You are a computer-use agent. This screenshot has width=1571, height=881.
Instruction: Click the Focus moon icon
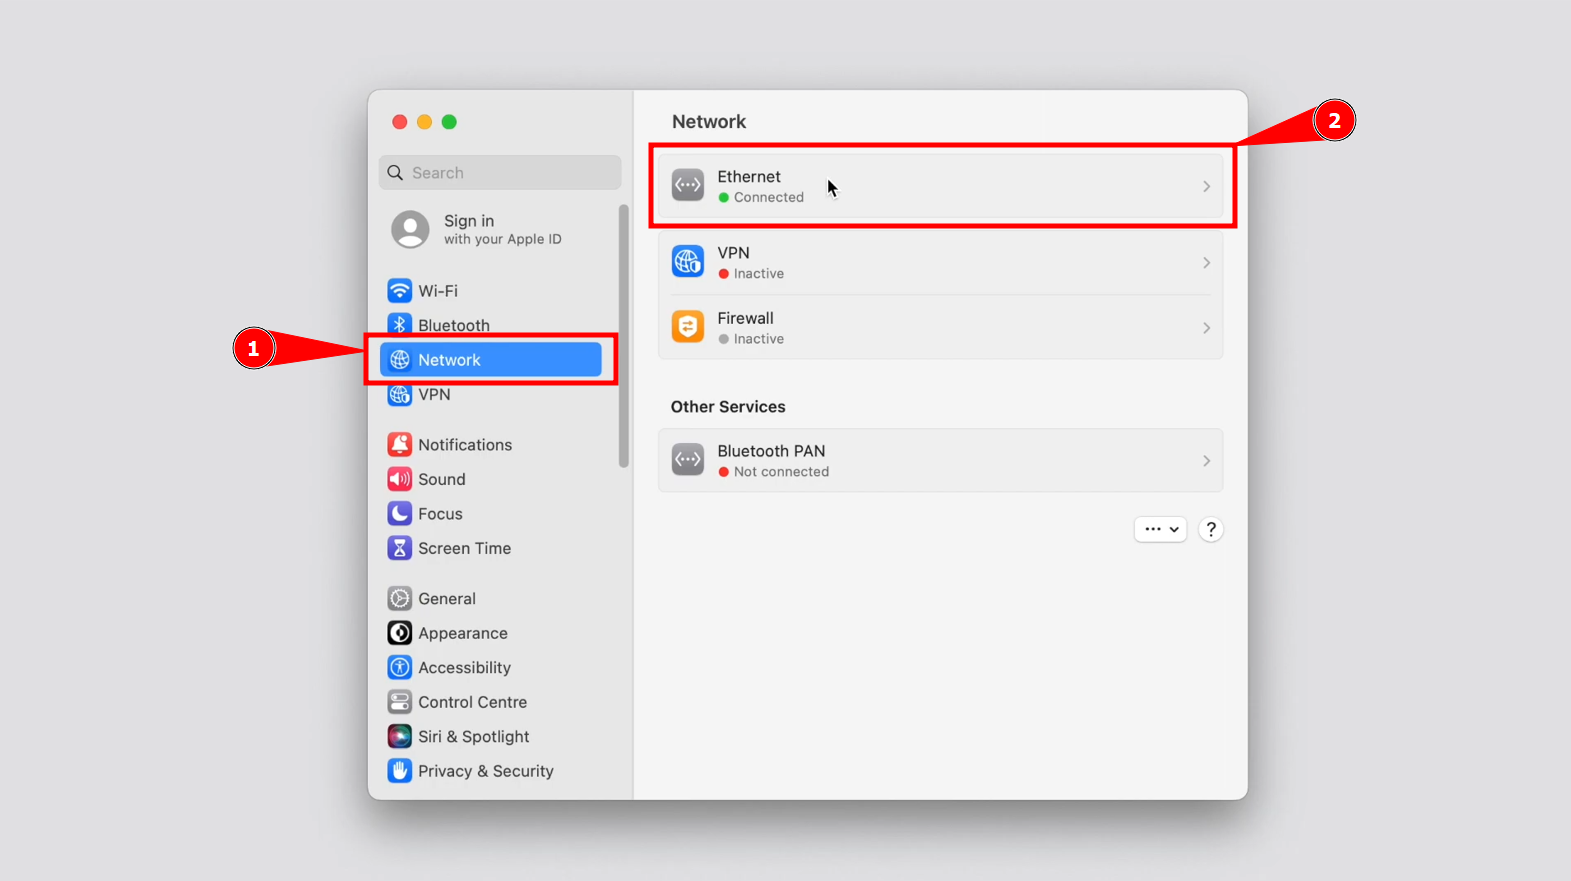click(399, 514)
